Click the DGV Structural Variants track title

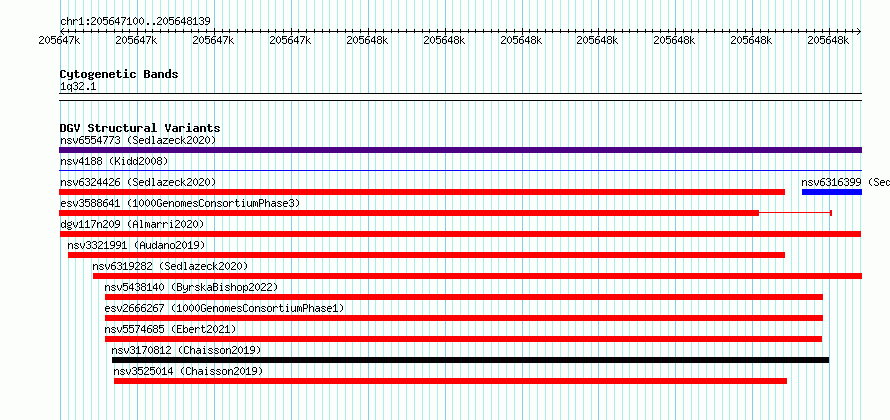coord(140,128)
